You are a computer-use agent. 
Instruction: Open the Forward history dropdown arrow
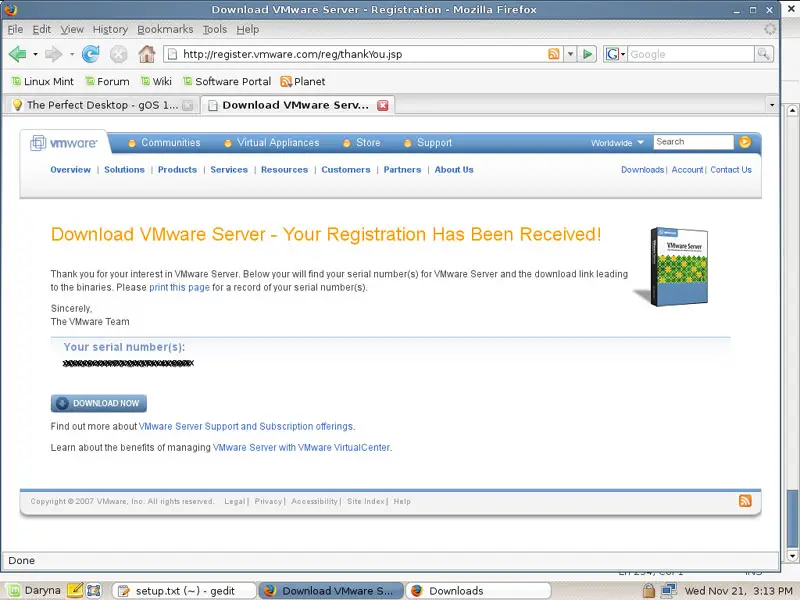72,54
